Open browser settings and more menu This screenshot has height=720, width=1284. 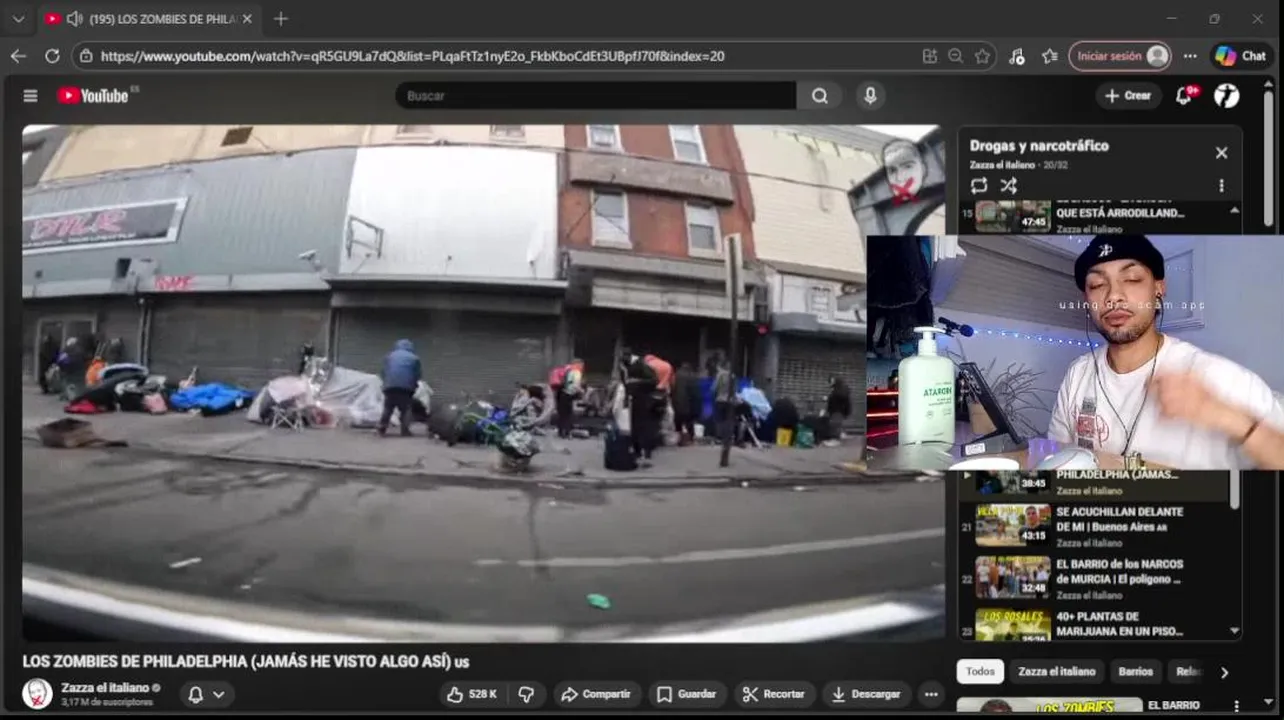pyautogui.click(x=1190, y=56)
